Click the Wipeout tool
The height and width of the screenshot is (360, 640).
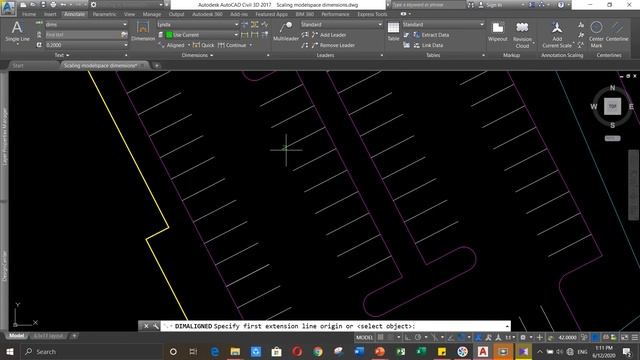(498, 32)
